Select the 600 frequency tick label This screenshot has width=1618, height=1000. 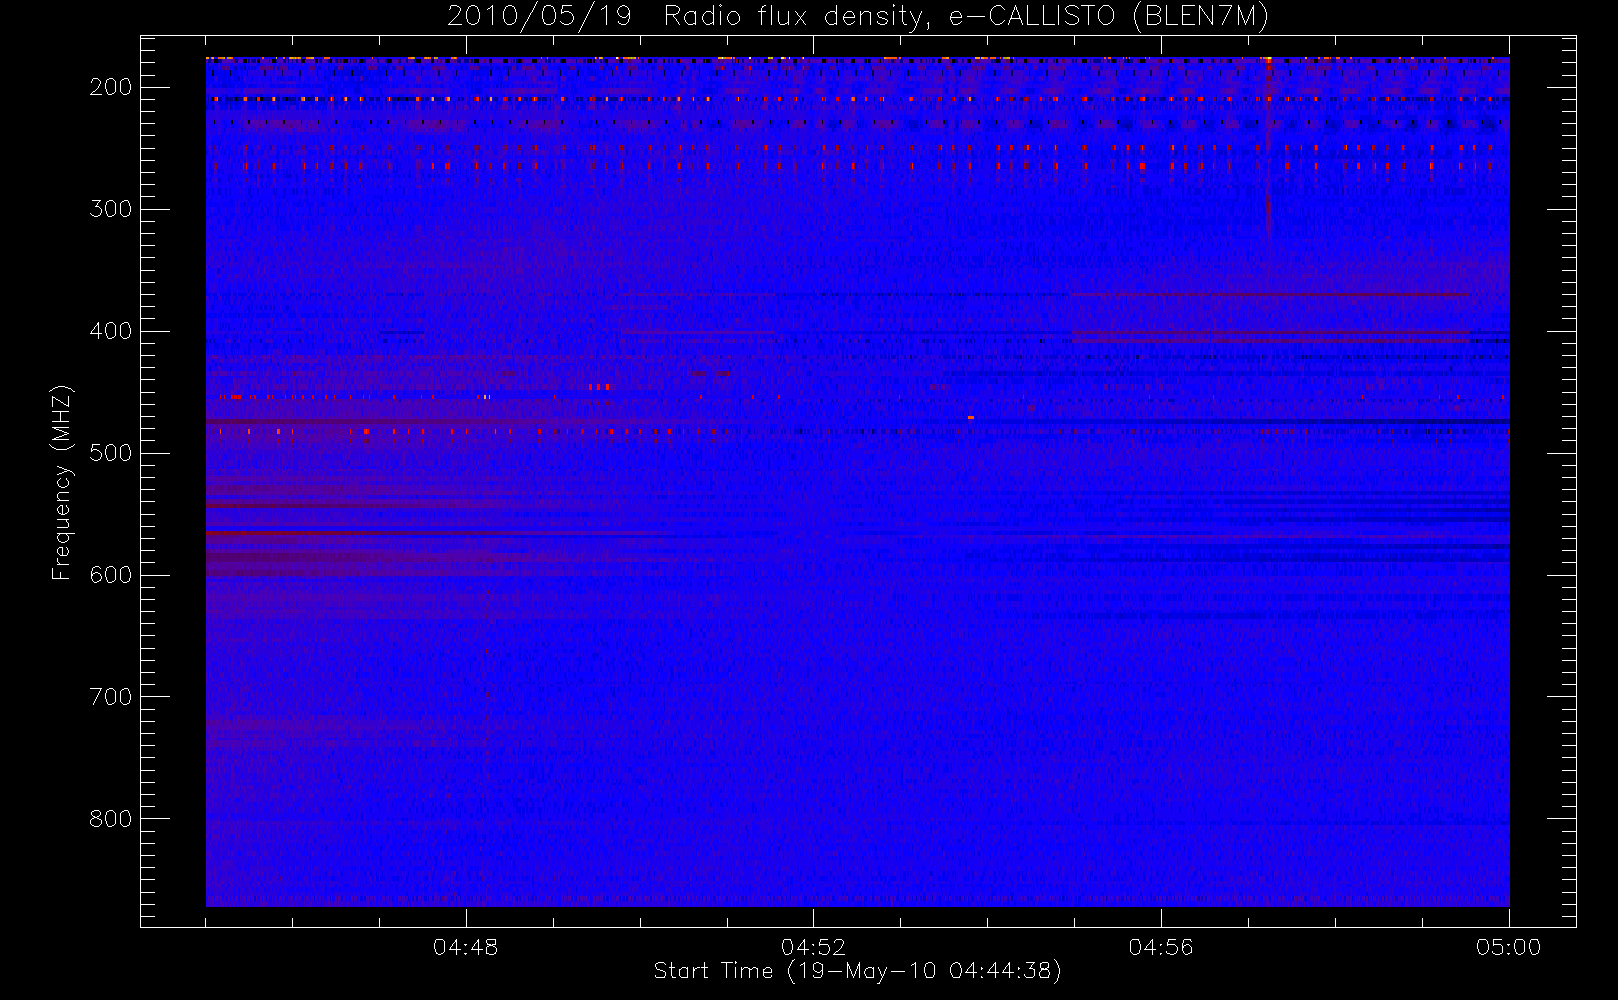click(110, 576)
